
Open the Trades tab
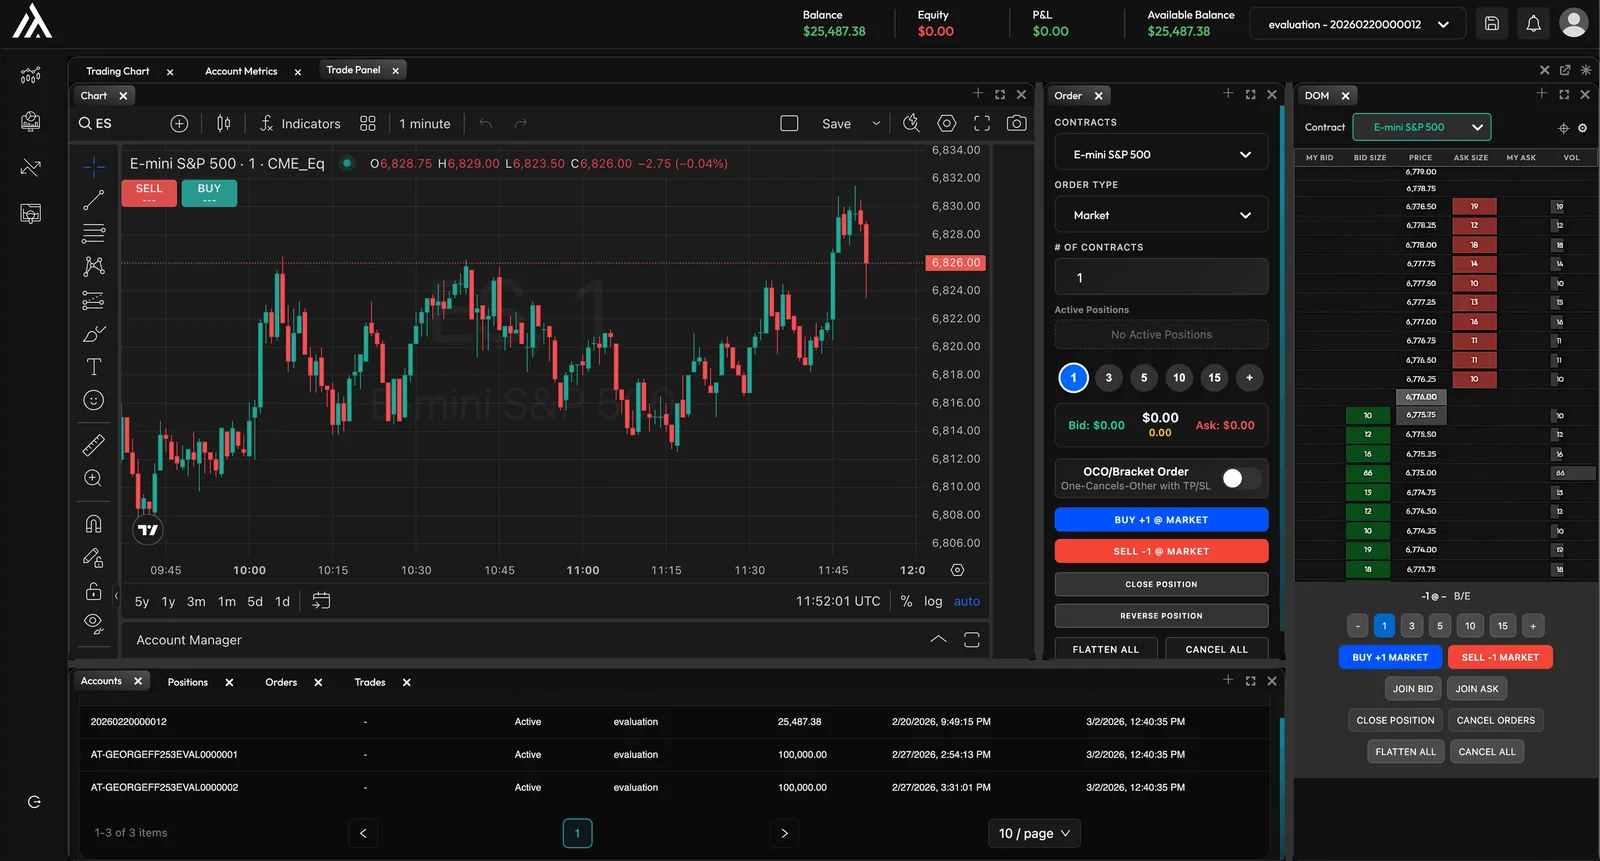pos(370,682)
